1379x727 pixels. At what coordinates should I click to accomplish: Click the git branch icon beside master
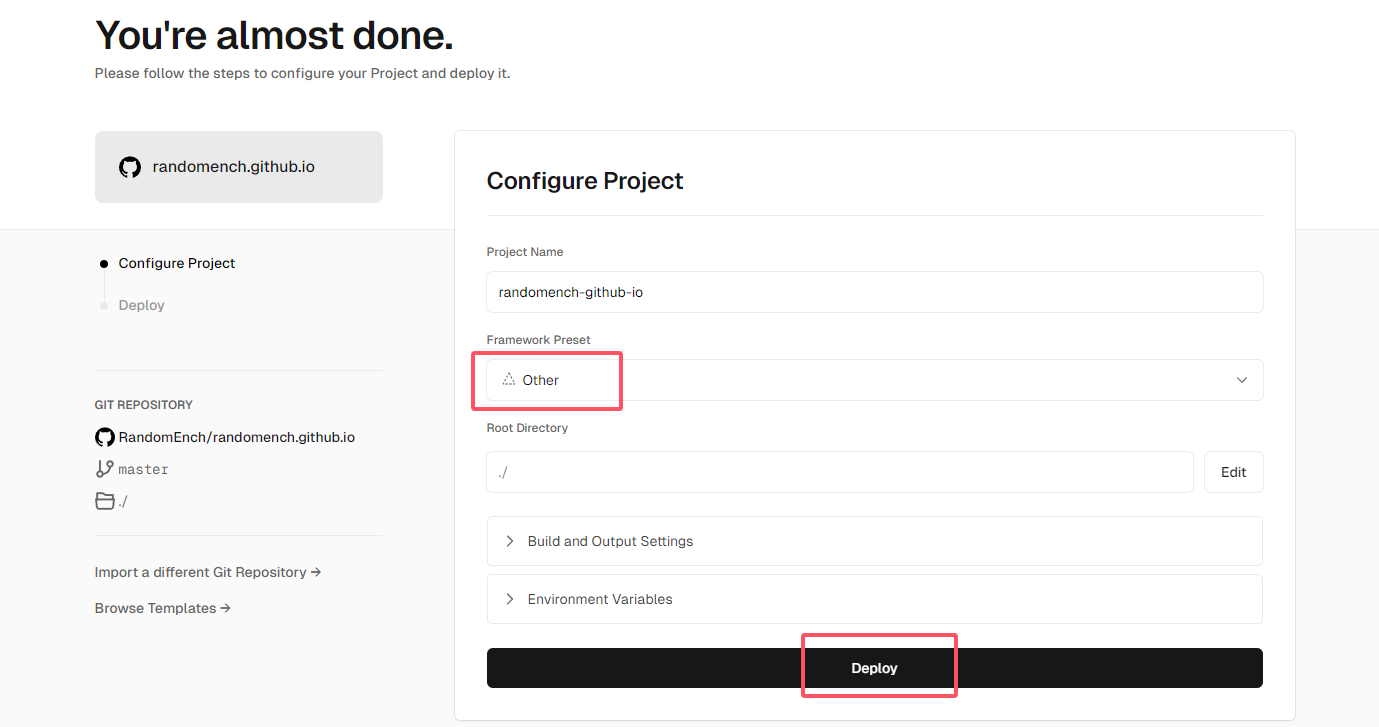104,469
